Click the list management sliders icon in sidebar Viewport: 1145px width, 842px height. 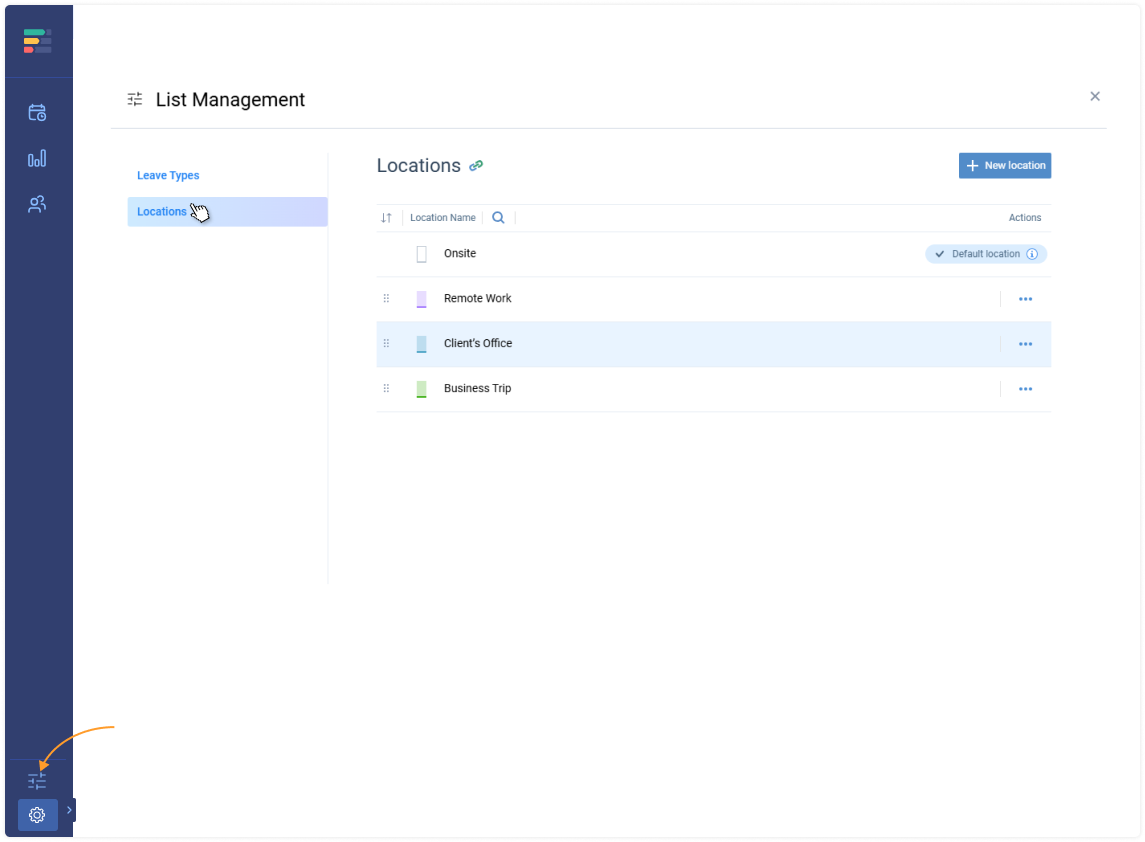click(37, 781)
